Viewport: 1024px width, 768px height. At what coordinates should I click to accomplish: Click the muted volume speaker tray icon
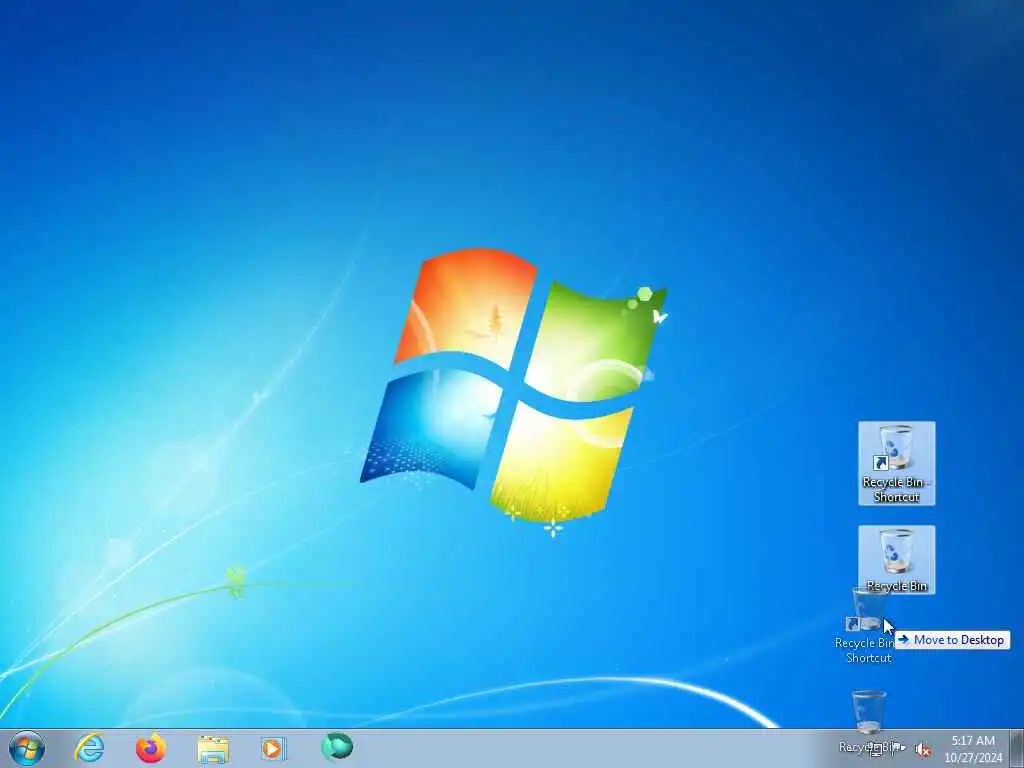click(922, 750)
